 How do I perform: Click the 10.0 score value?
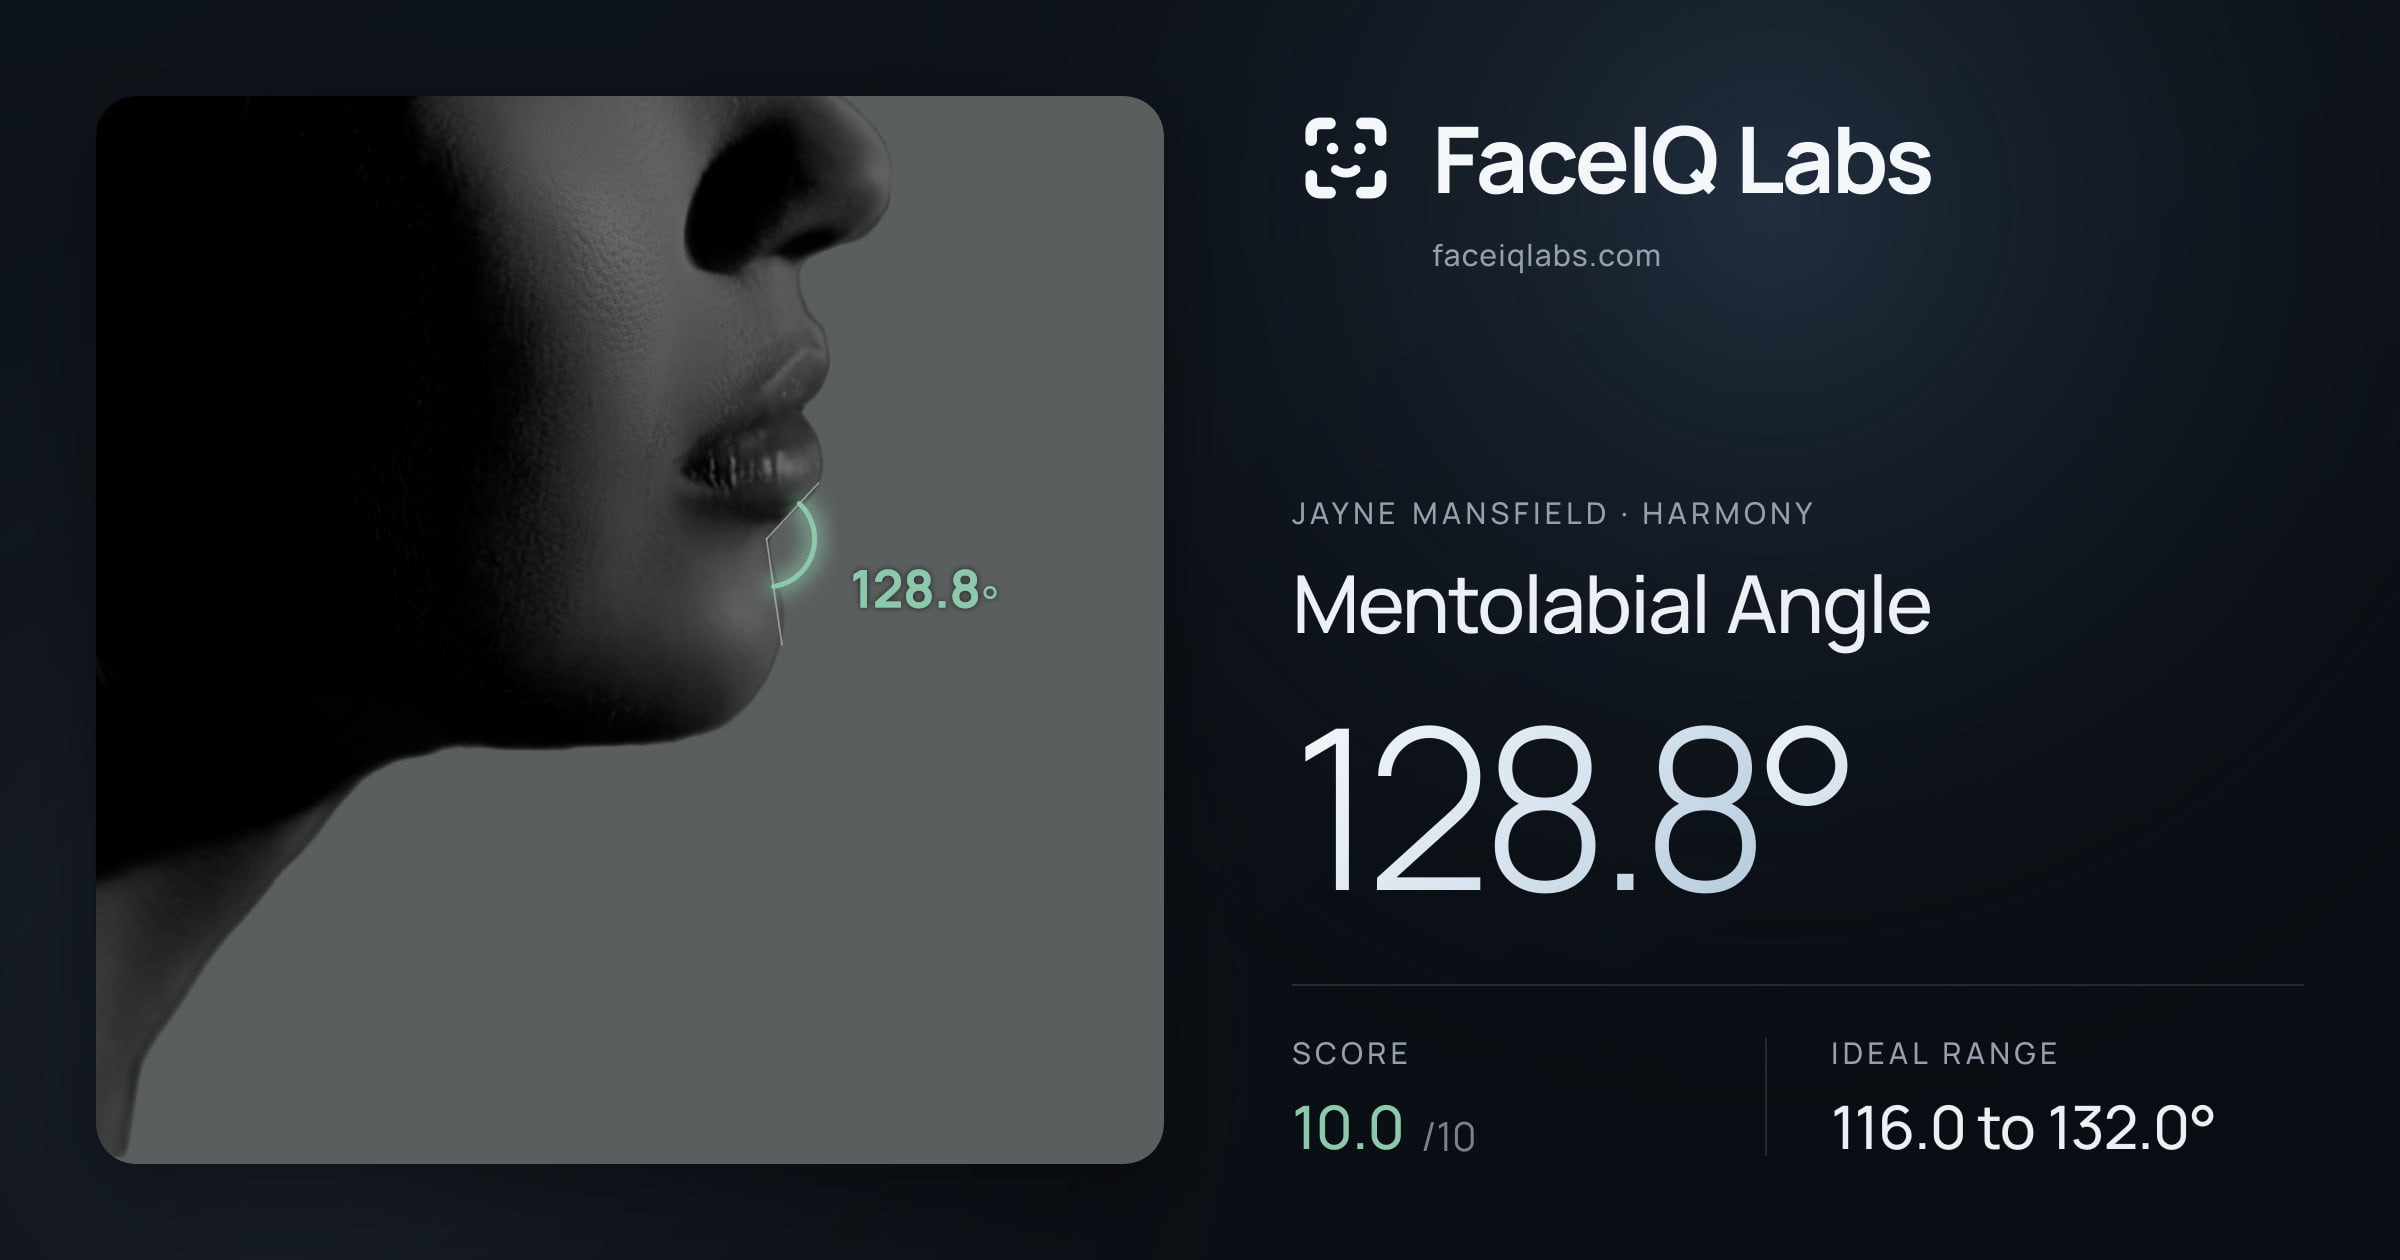(x=1348, y=1128)
